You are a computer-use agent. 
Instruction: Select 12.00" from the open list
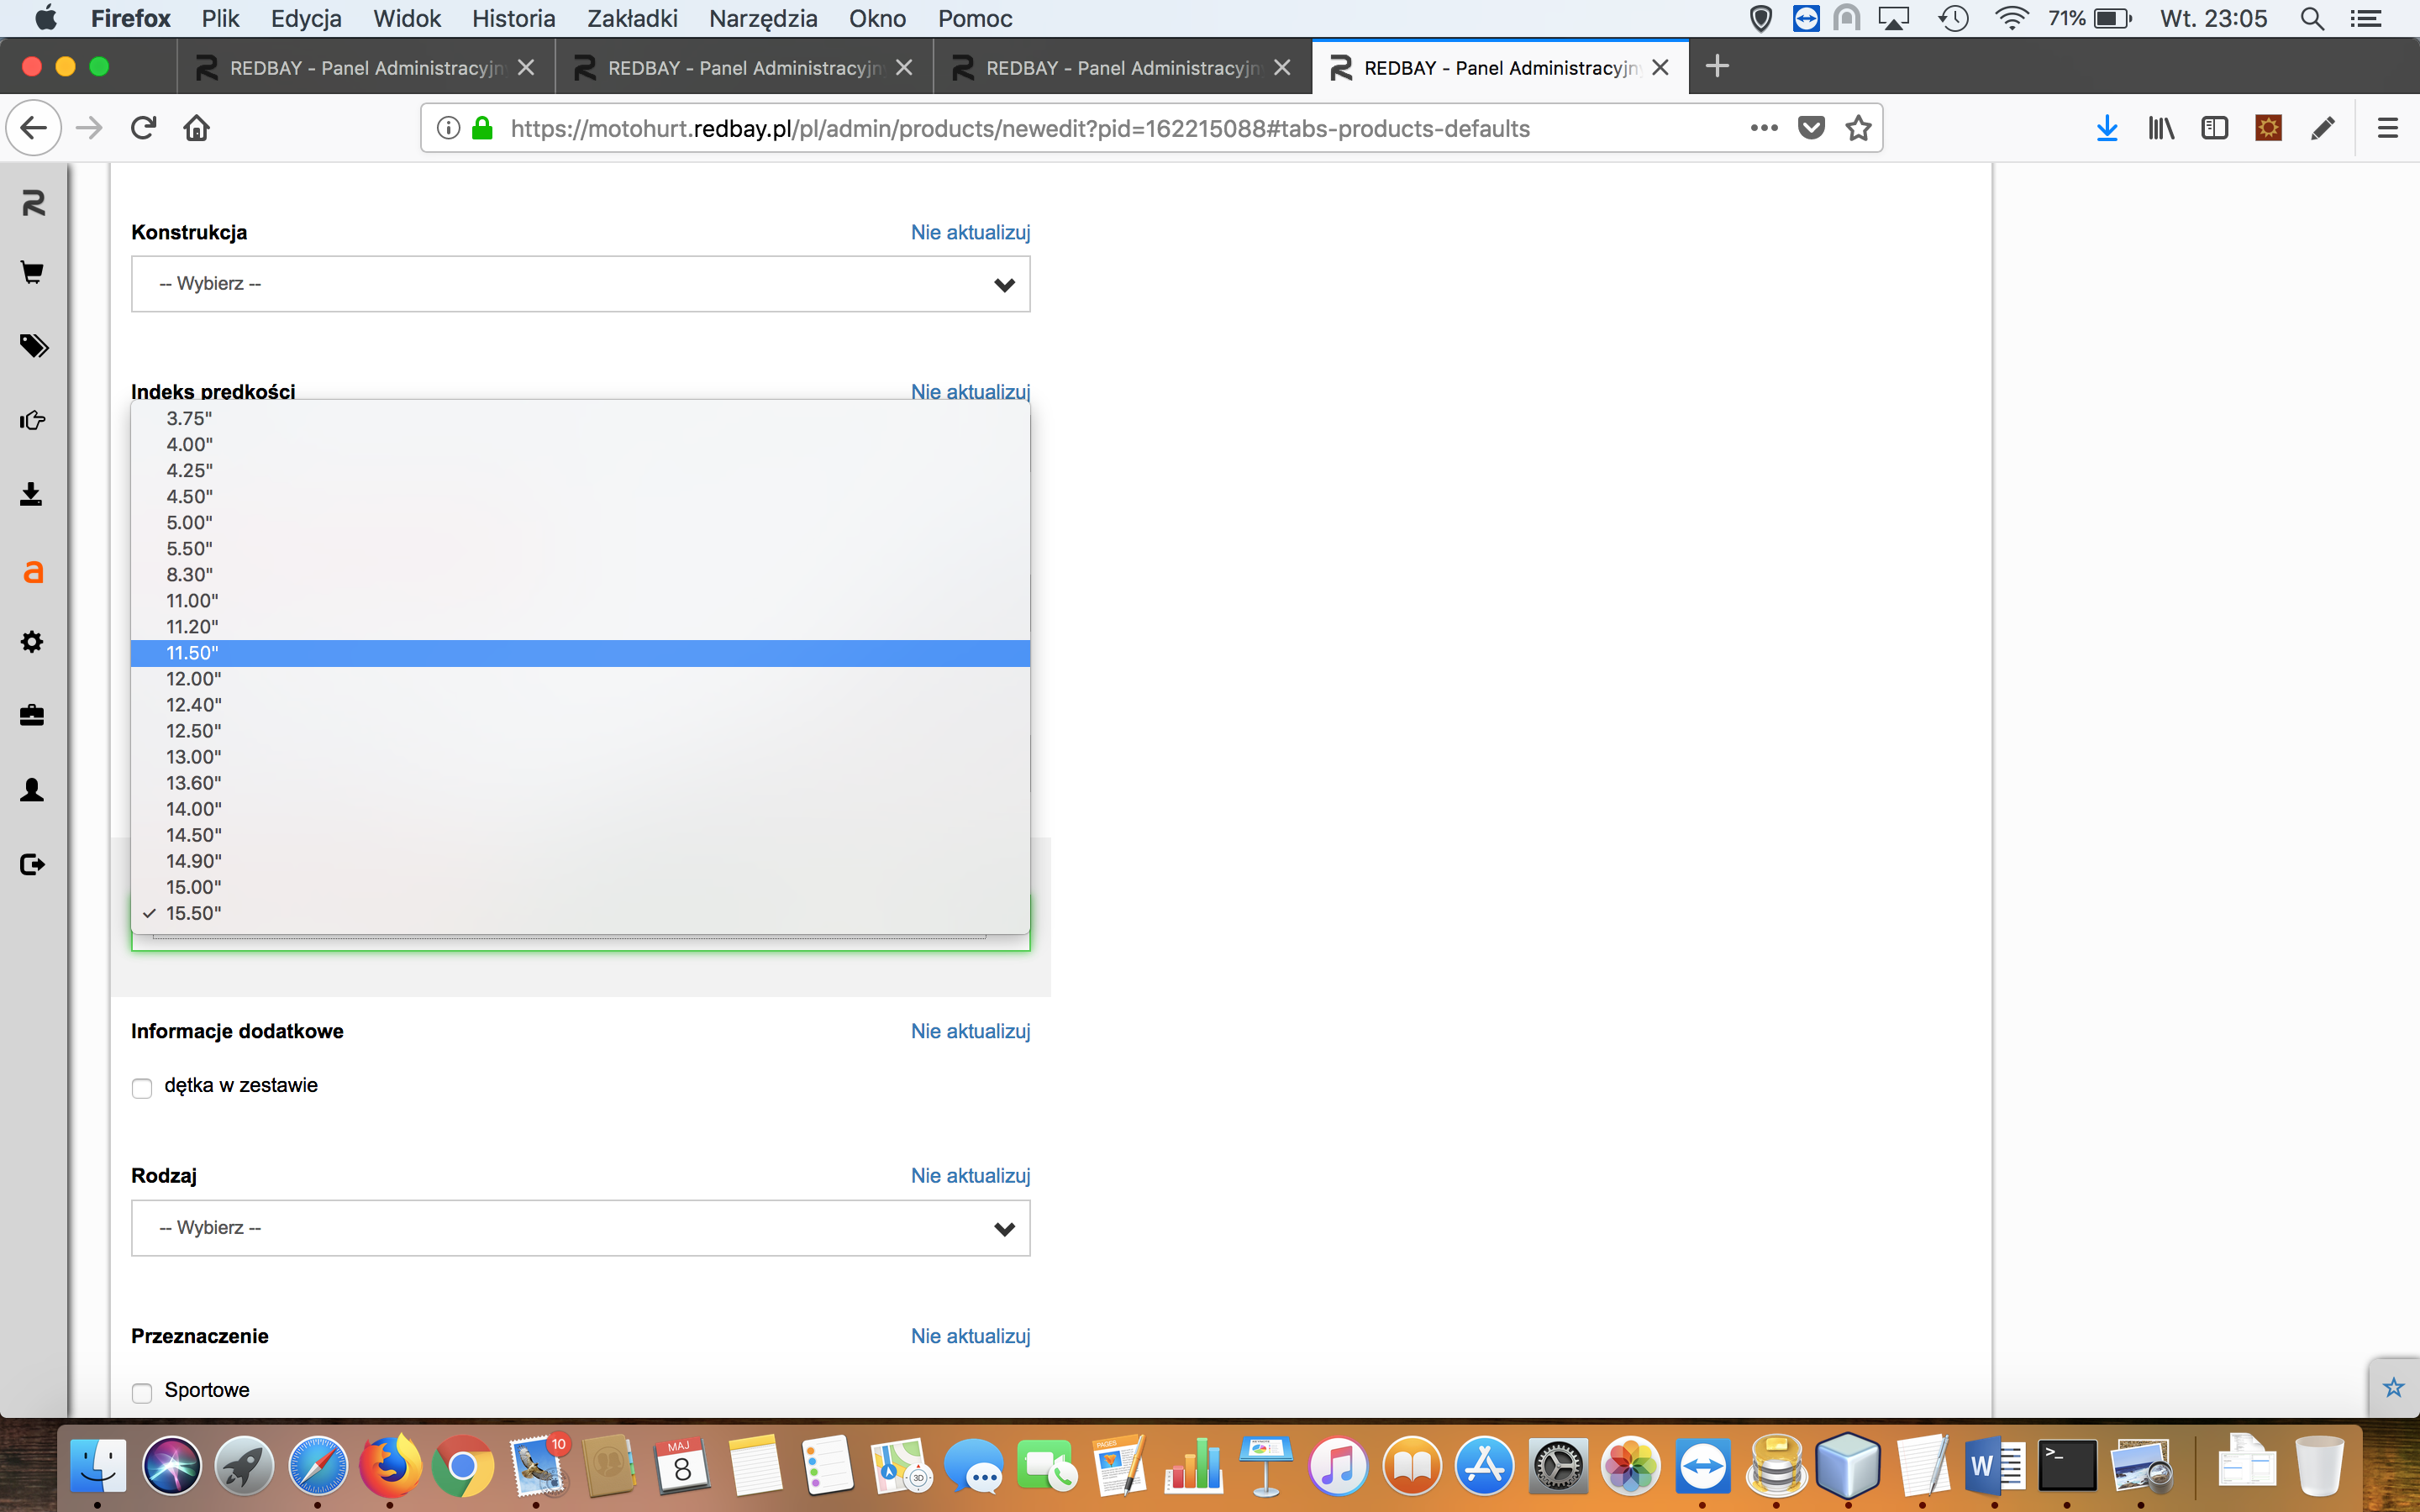coord(194,679)
